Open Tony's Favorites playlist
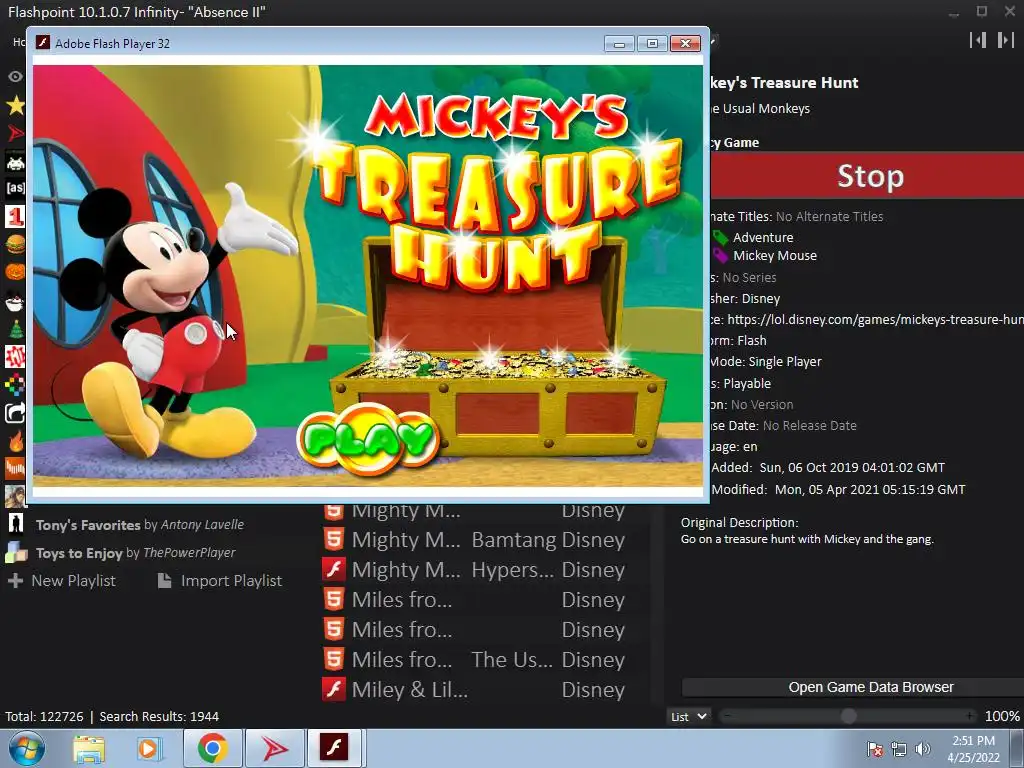This screenshot has height=768, width=1024. [140, 524]
